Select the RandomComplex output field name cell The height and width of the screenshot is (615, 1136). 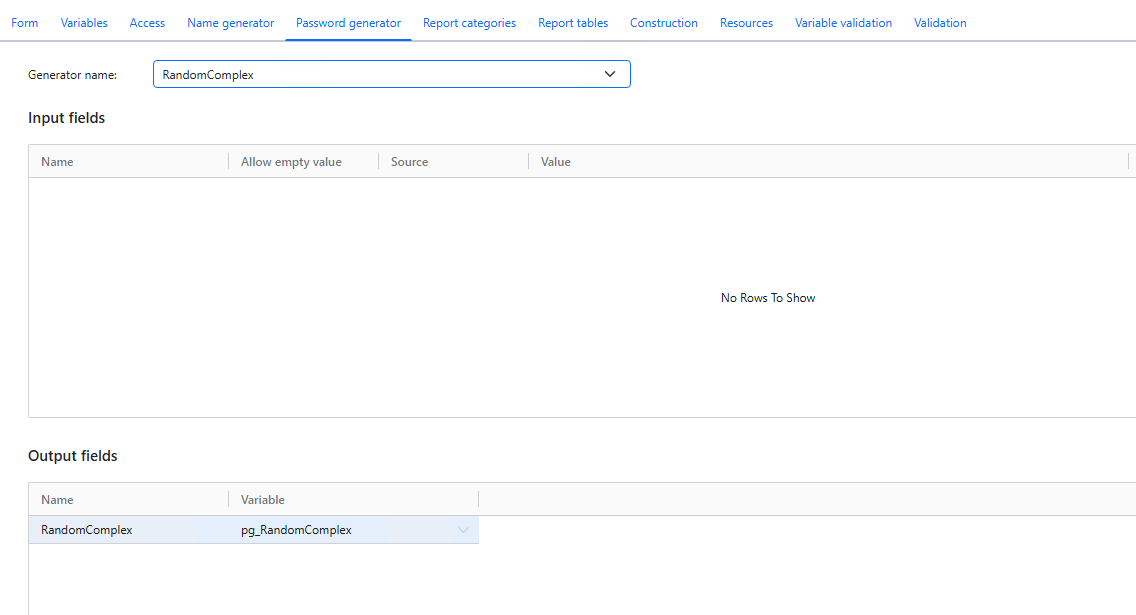(129, 530)
